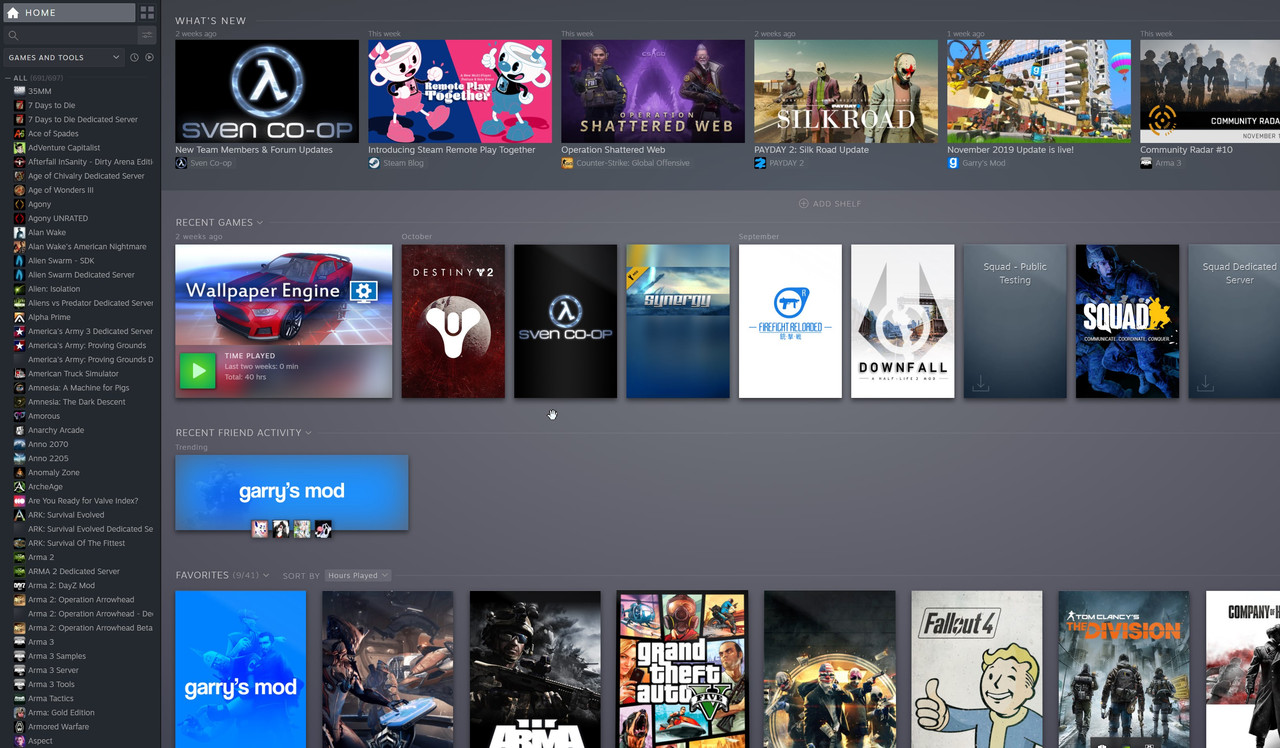This screenshot has width=1280, height=748.
Task: Open advanced filter options icon
Action: [147, 35]
